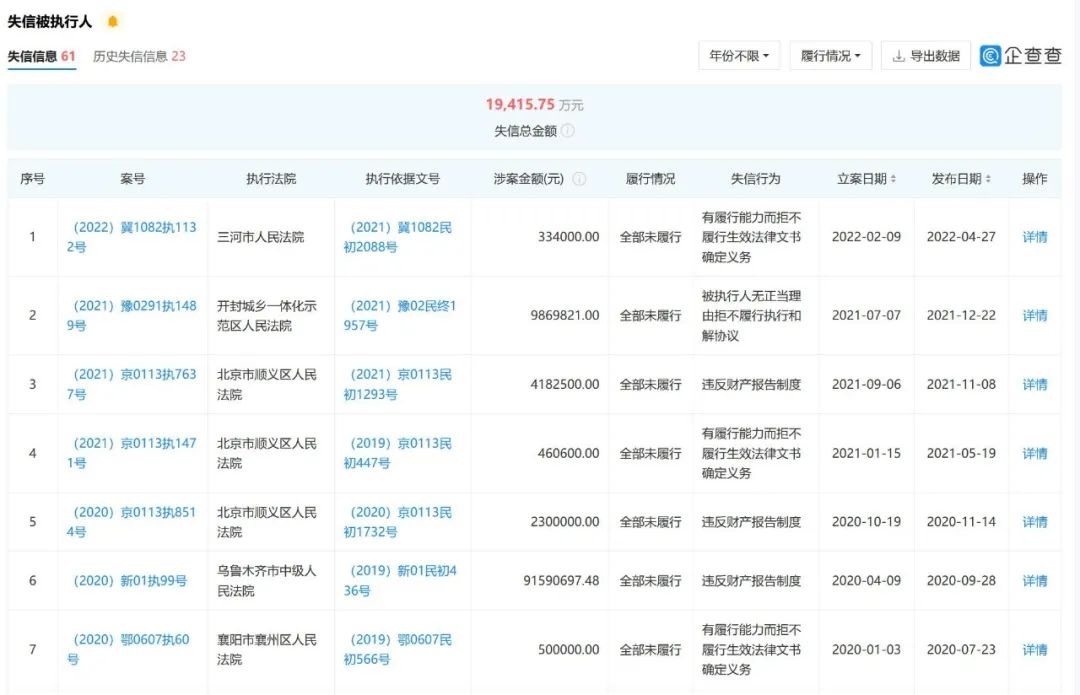Click the 三河市人民法院 cell

[260, 237]
